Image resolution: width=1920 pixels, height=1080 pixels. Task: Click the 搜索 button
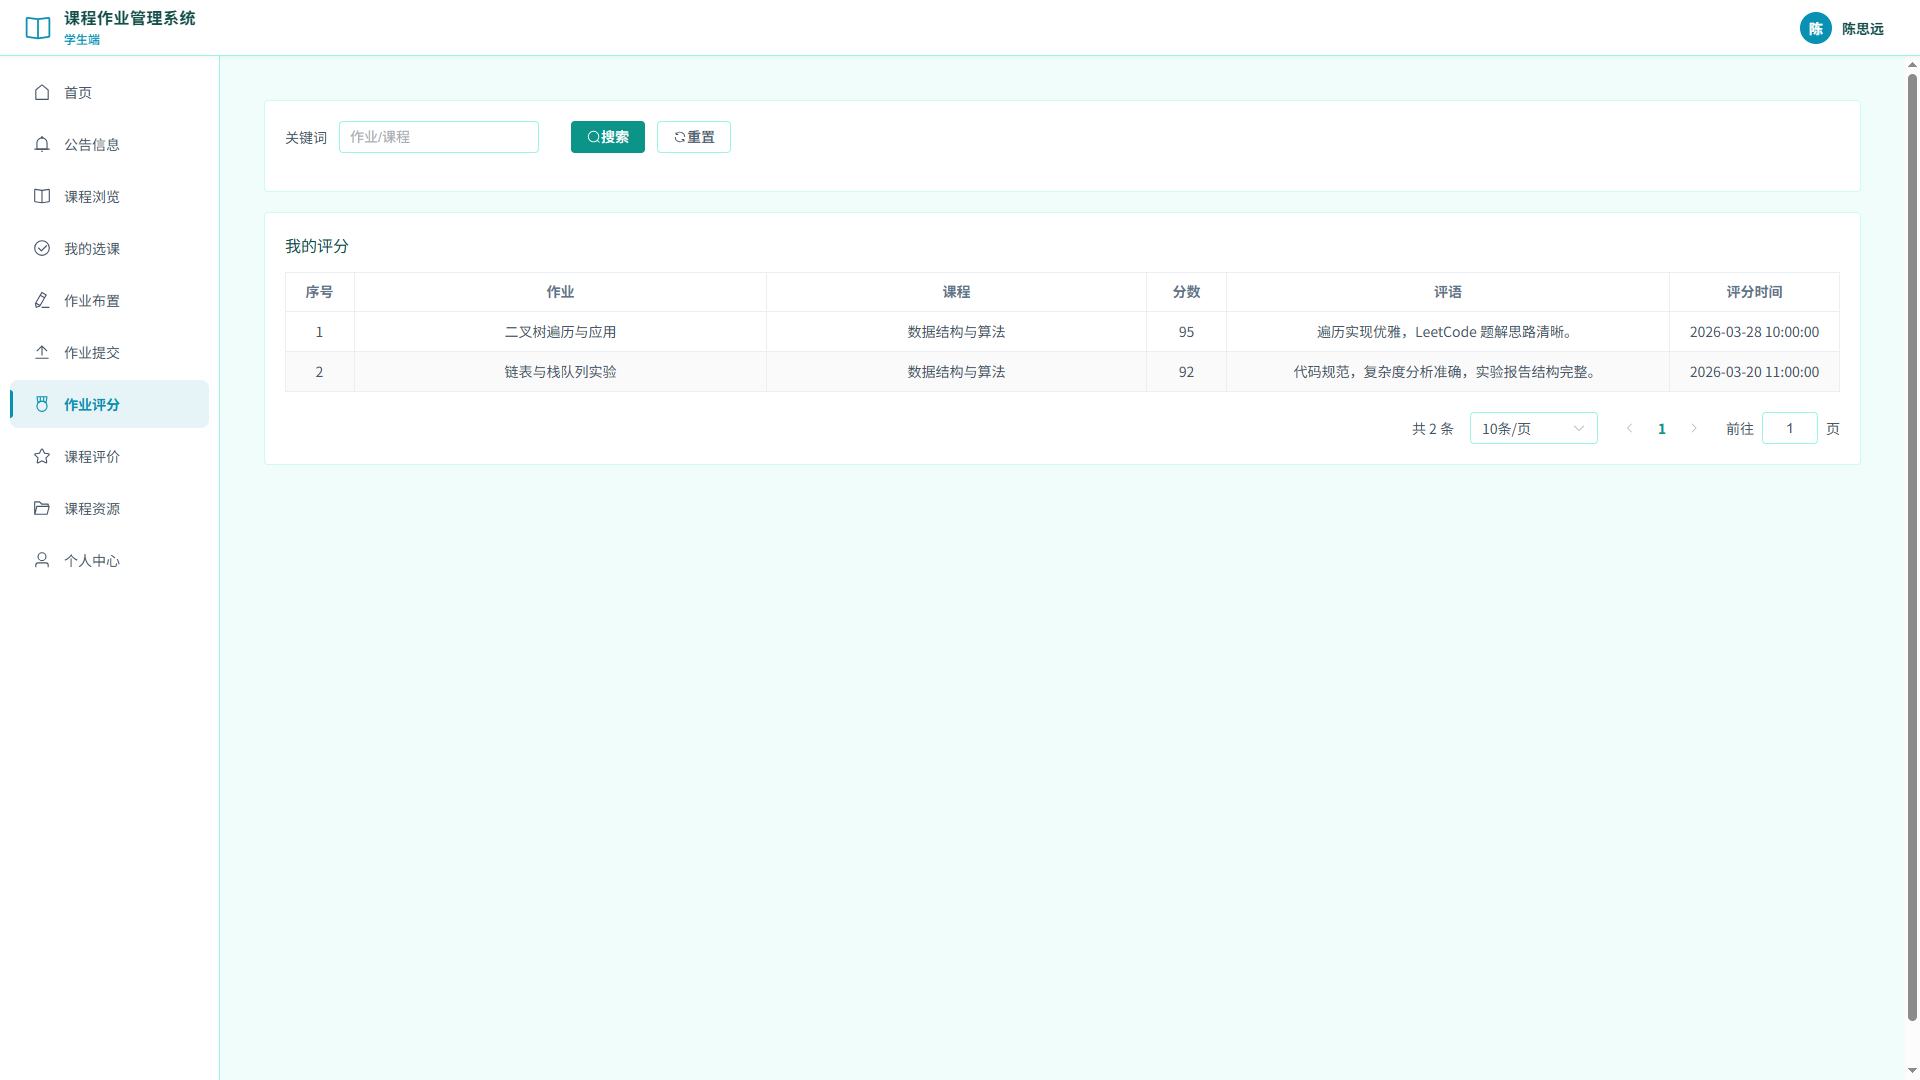click(x=608, y=137)
